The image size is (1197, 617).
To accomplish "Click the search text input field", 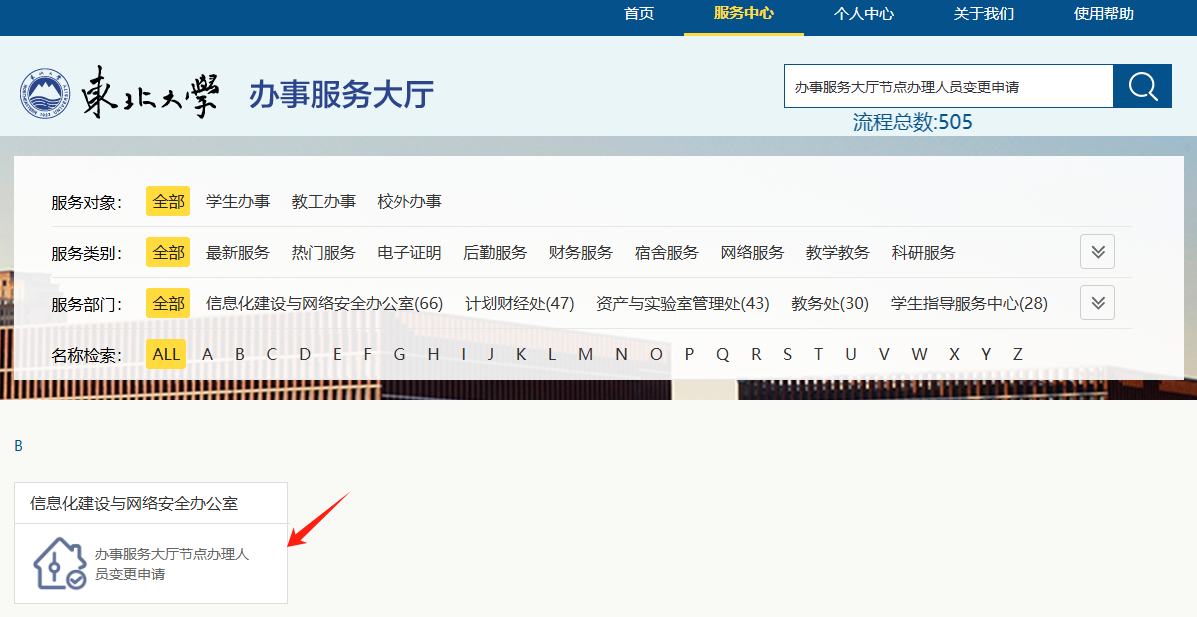I will 947,87.
